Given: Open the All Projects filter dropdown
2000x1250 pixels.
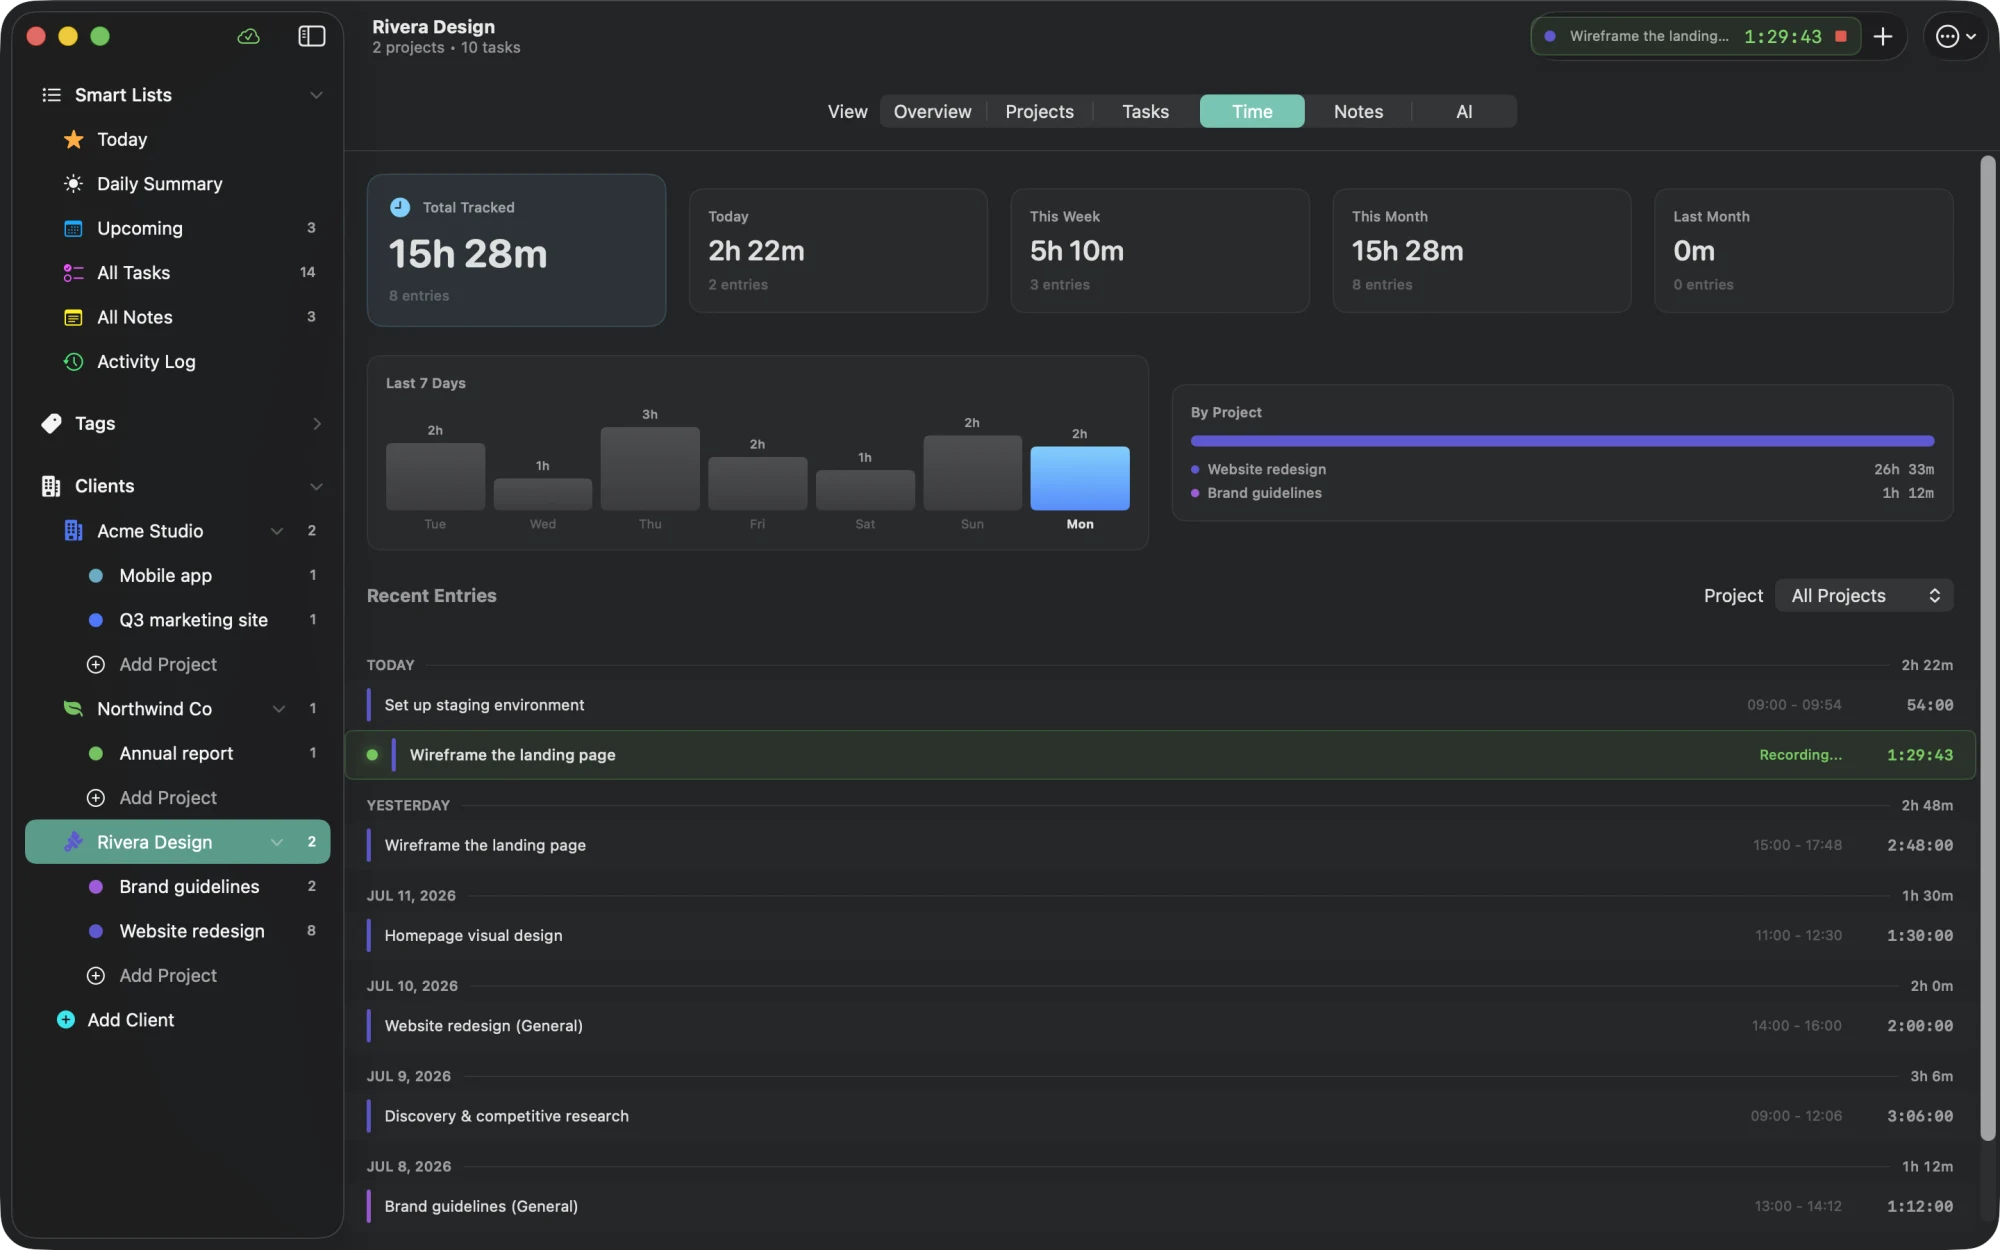Looking at the screenshot, I should 1864,596.
